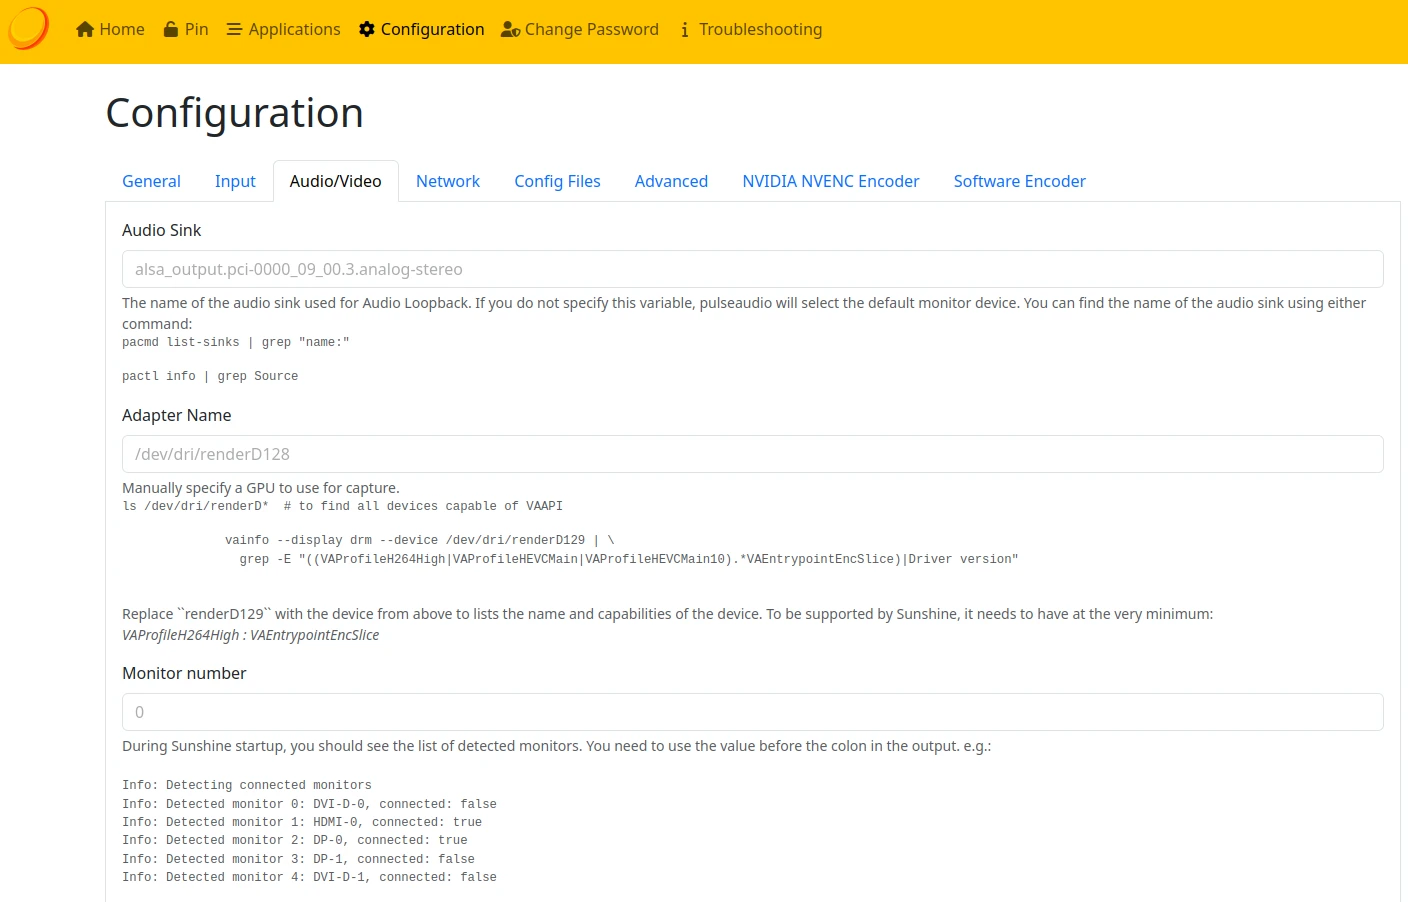The width and height of the screenshot is (1408, 902).
Task: Click the Applications list icon
Action: pos(234,30)
